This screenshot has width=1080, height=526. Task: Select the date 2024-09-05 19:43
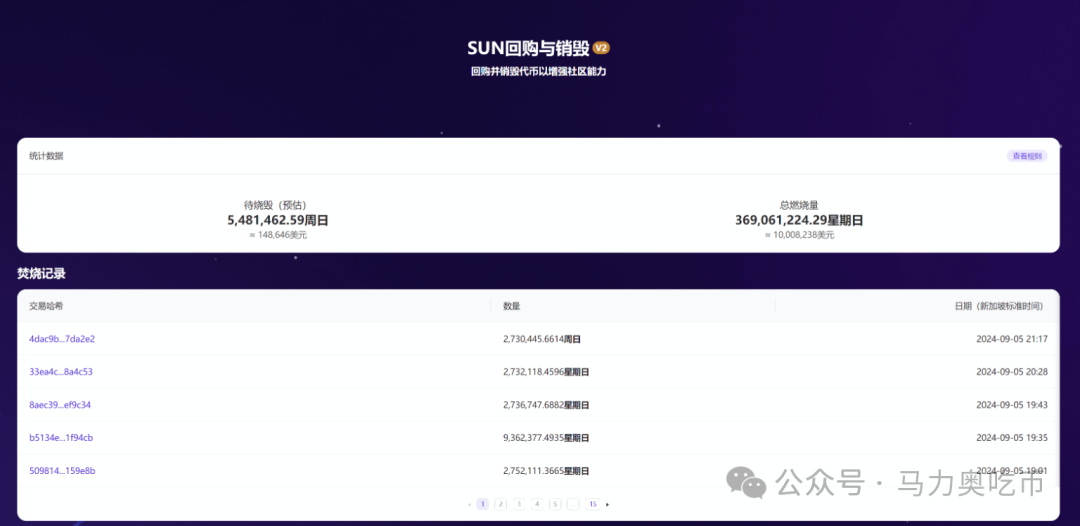pos(1012,405)
